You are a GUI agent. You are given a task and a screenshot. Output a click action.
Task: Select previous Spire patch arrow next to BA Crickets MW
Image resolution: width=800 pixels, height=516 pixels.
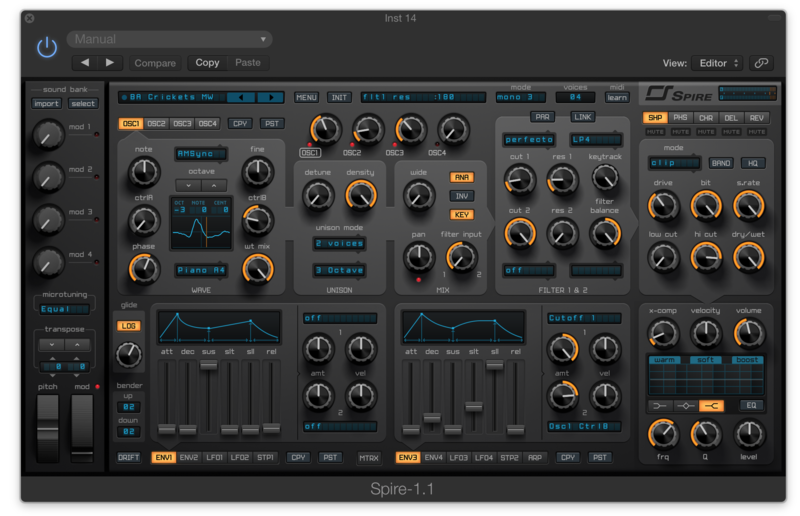pyautogui.click(x=241, y=97)
